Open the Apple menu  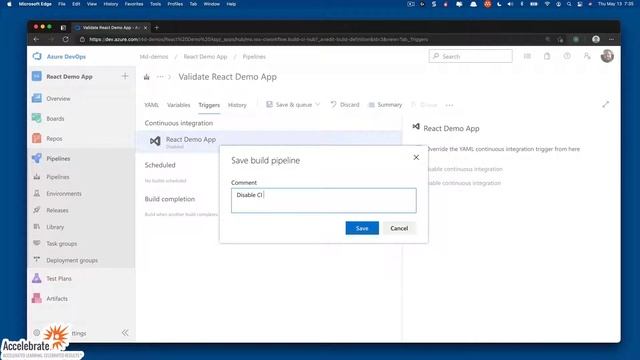tap(9, 4)
